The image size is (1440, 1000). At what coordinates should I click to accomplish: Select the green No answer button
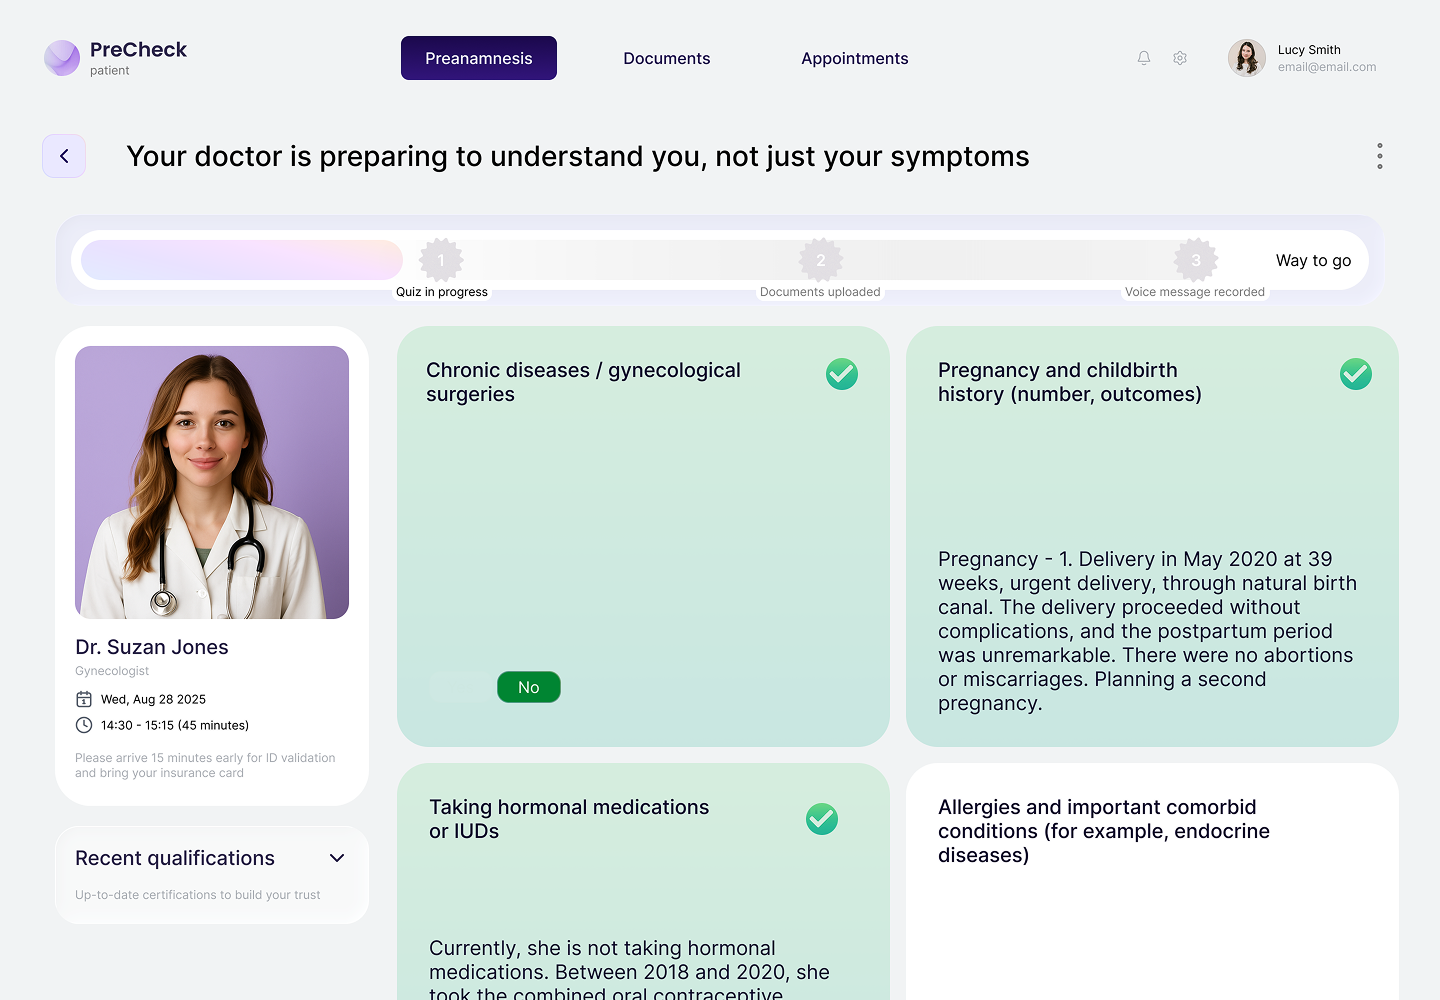coord(529,687)
